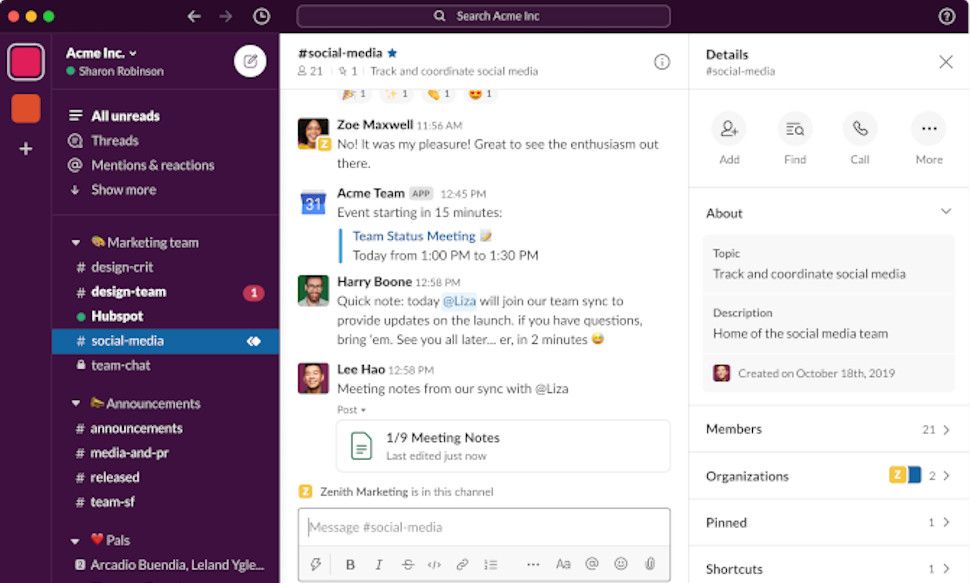Click the pinned items count in header
970x583 pixels.
[x=348, y=71]
